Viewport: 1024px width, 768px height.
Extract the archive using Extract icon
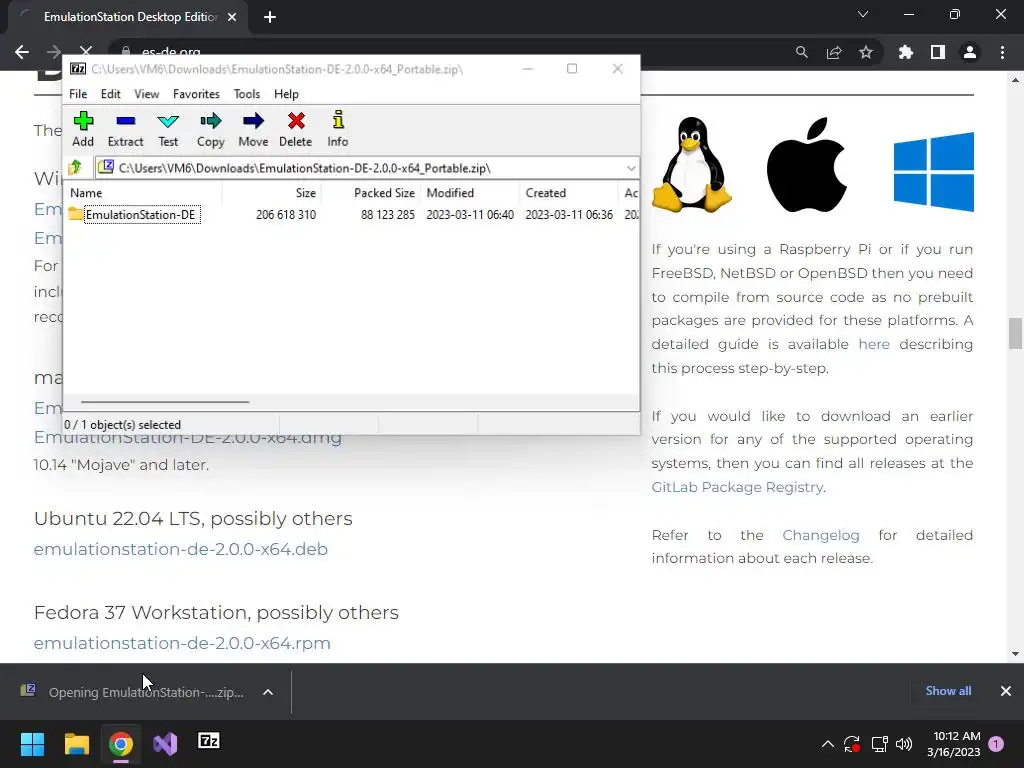click(x=125, y=129)
